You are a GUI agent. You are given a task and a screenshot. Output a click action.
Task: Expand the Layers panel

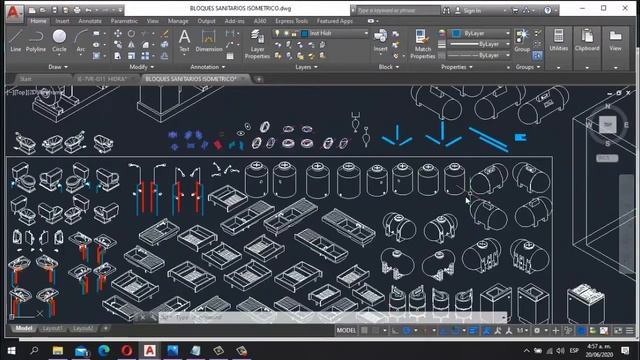tap(306, 67)
